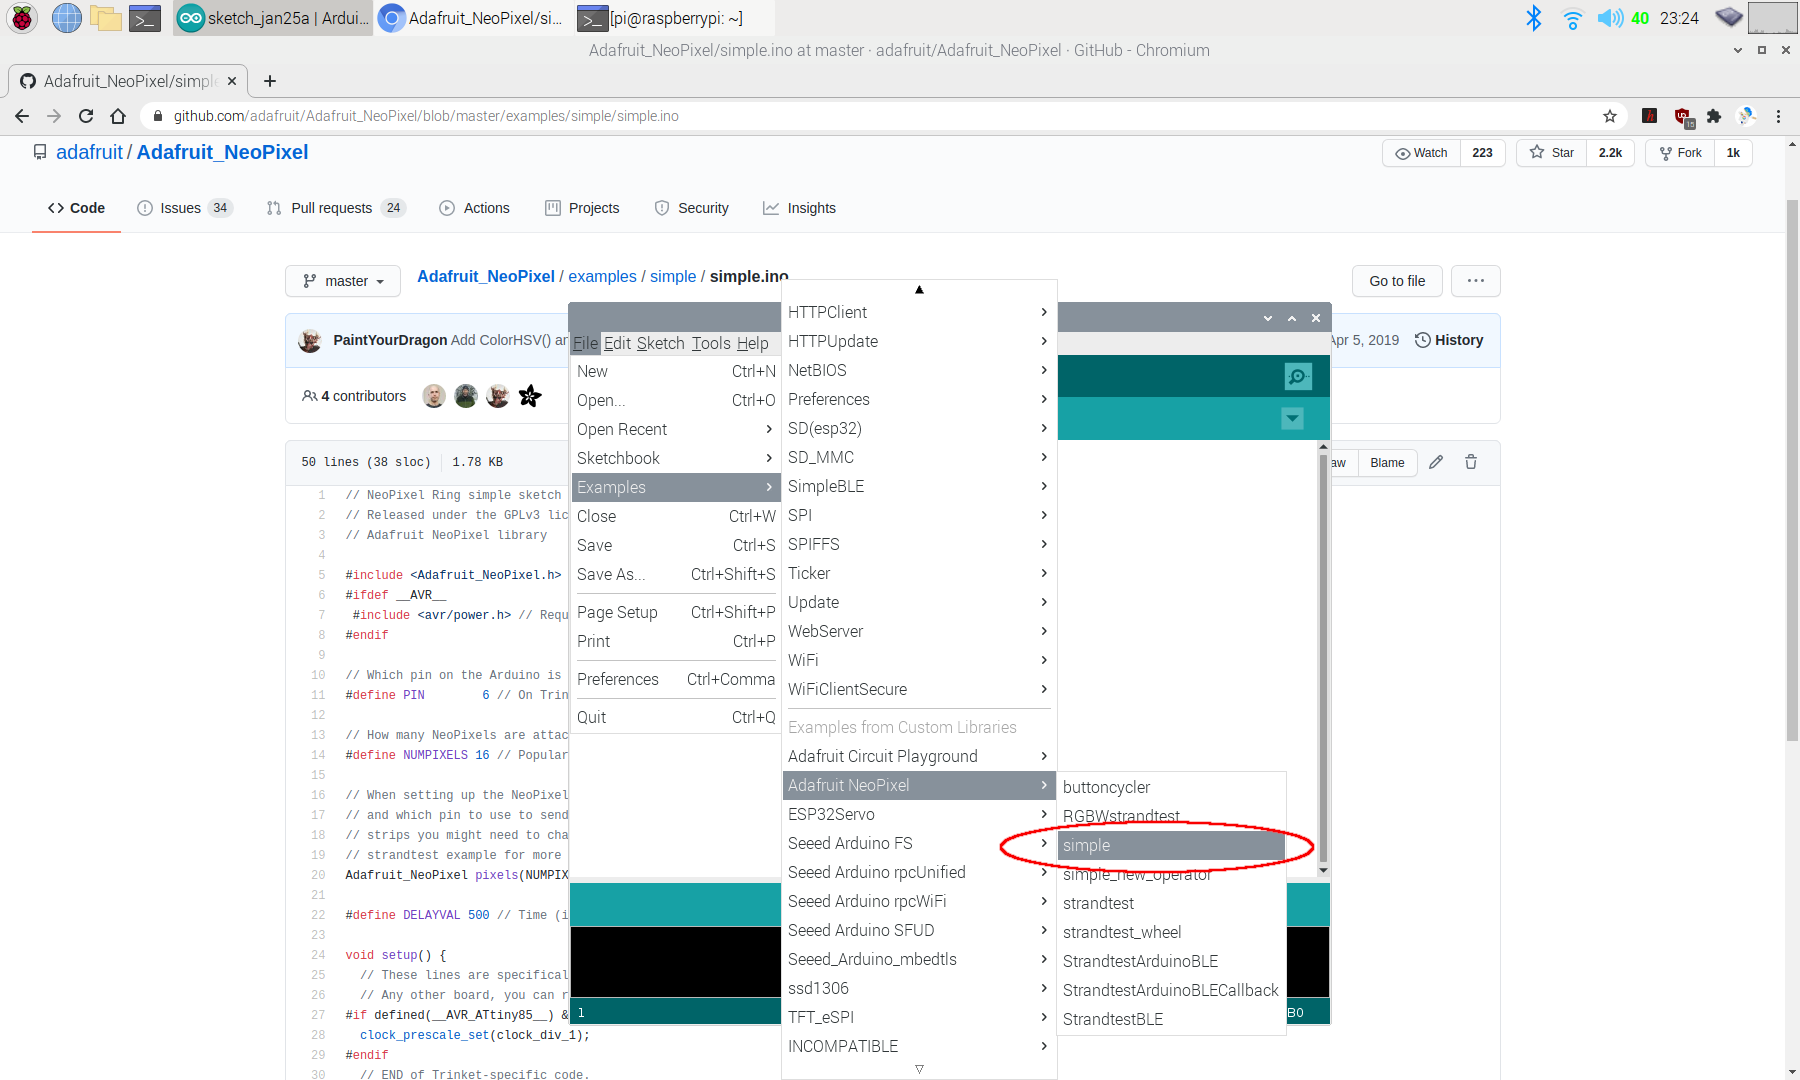
Task: Choose Quit in the File menu
Action: coord(675,717)
